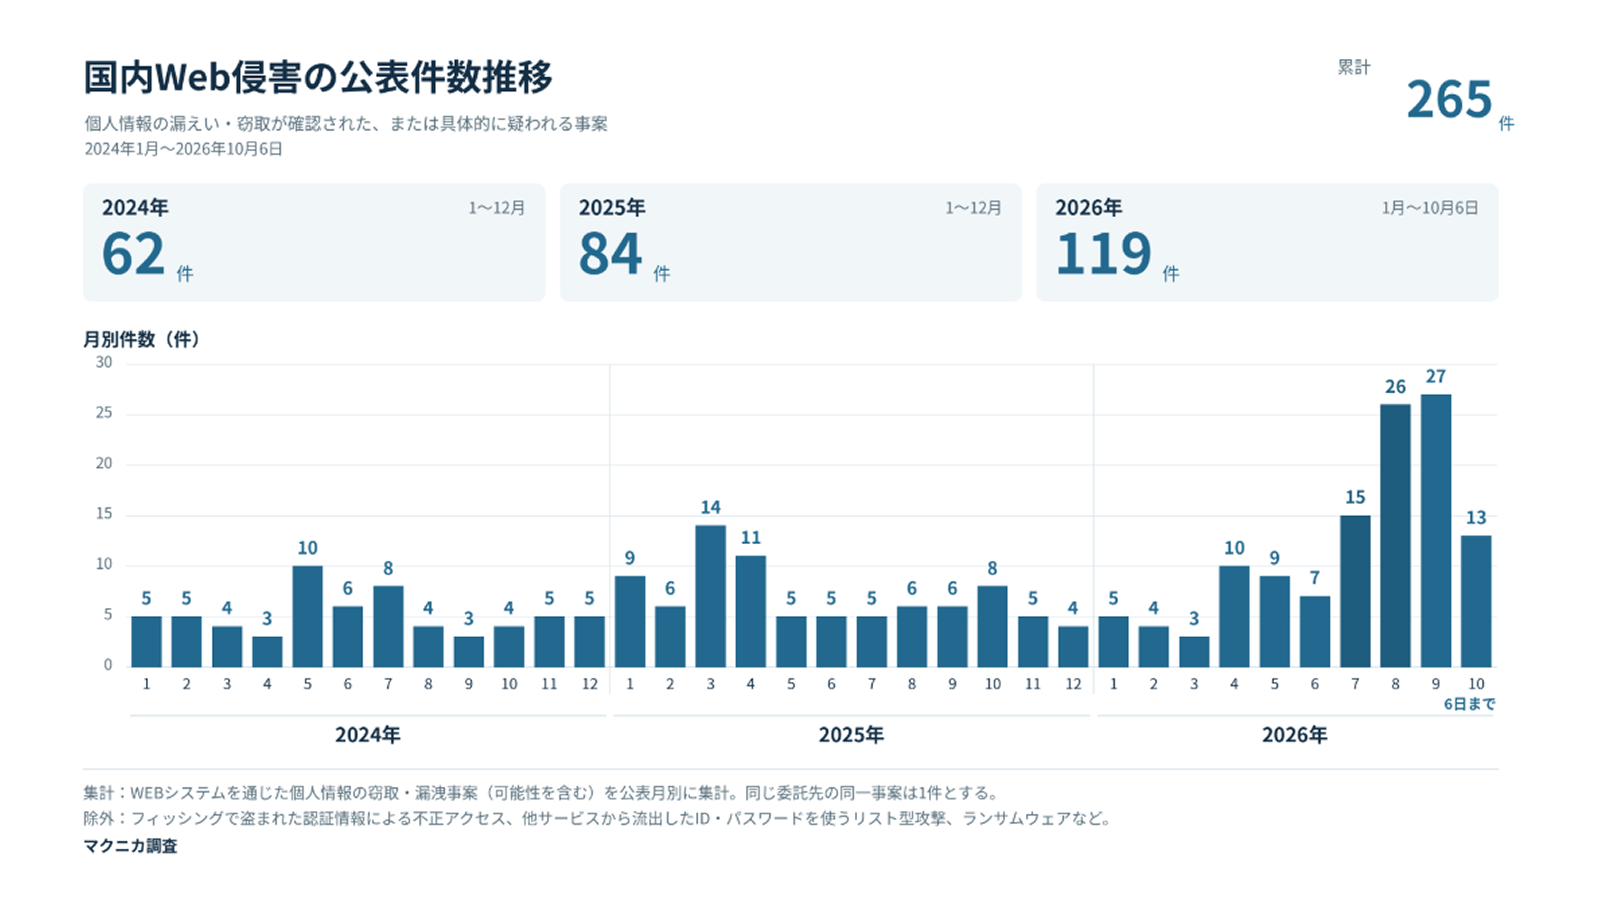This screenshot has height=900, width=1600.
Task: Click the May 2026 bar labeled 9
Action: 1275,622
